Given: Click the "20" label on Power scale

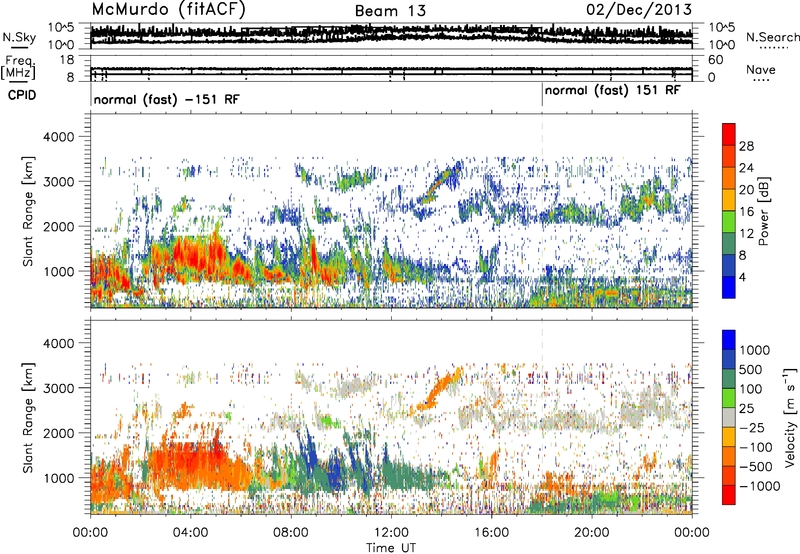Looking at the screenshot, I should [746, 190].
